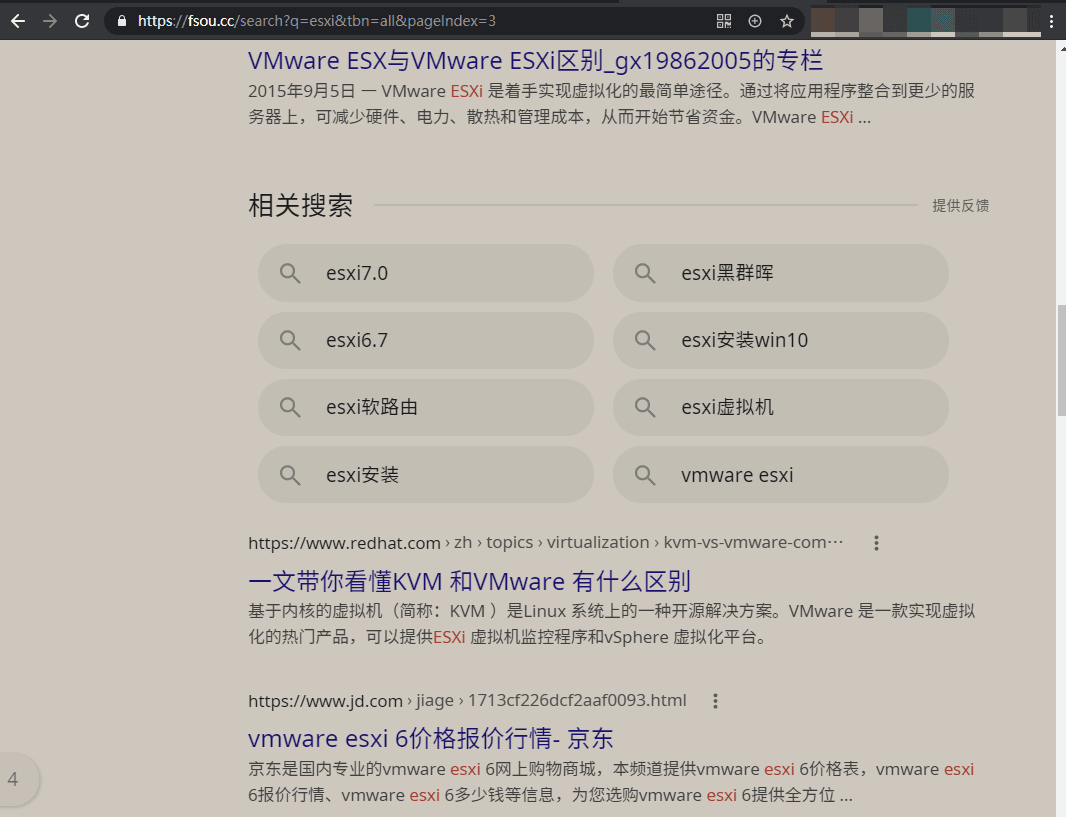Reload the current page
Screen dimensions: 1066x817
[x=82, y=20]
